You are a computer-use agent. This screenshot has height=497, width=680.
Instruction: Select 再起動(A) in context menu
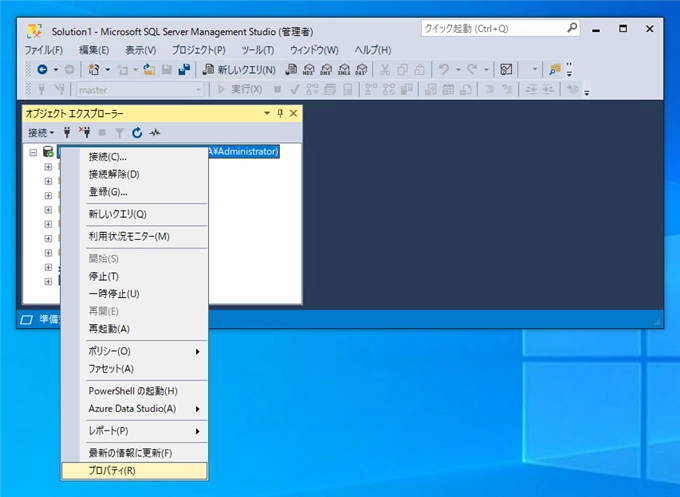click(x=134, y=329)
